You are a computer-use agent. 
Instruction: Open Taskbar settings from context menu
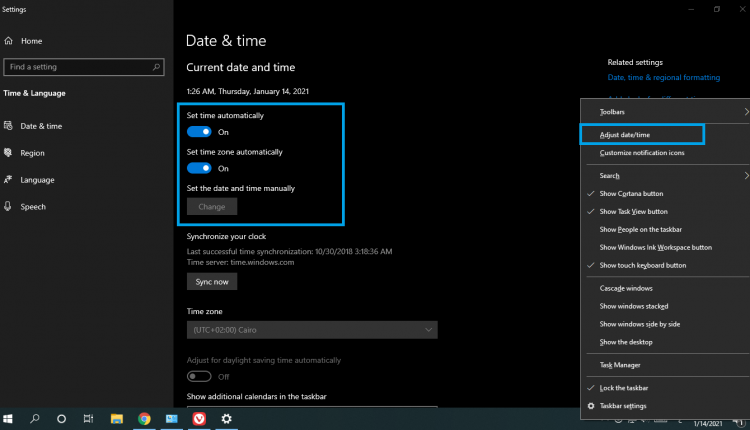point(623,406)
